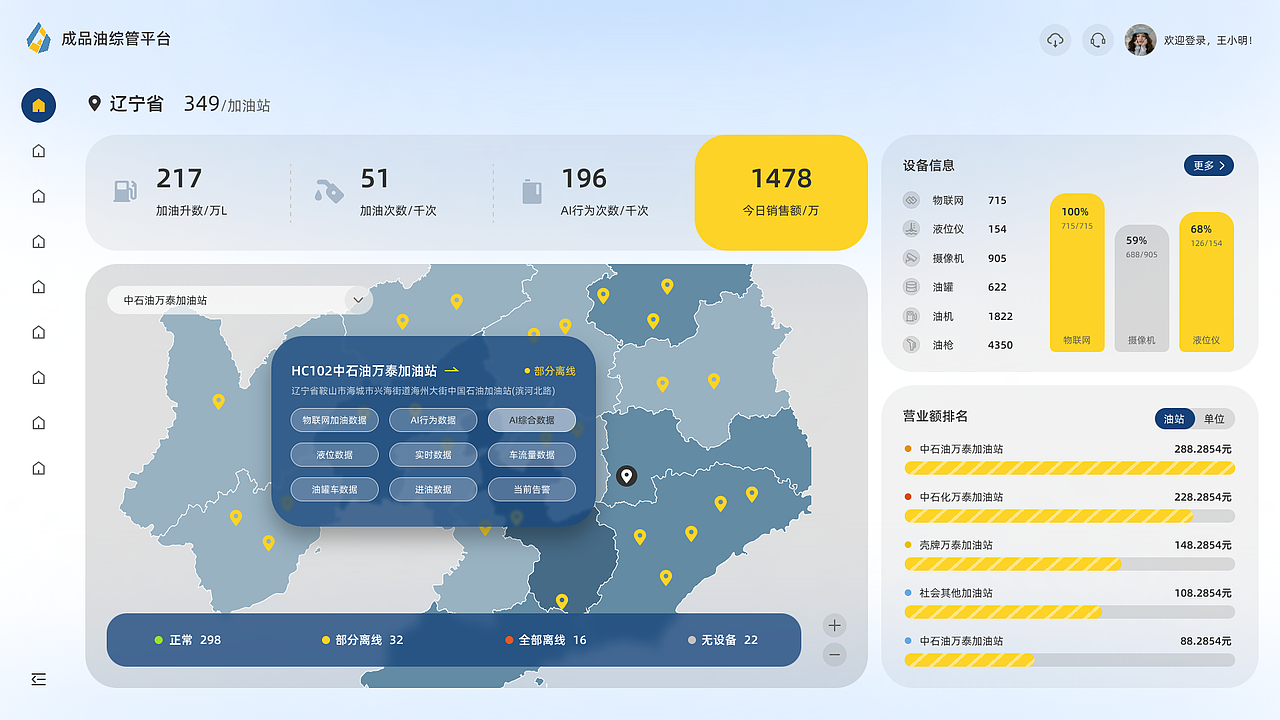1280x720 pixels.
Task: Click the 摄像机 59% gray bar
Action: coord(1142,288)
